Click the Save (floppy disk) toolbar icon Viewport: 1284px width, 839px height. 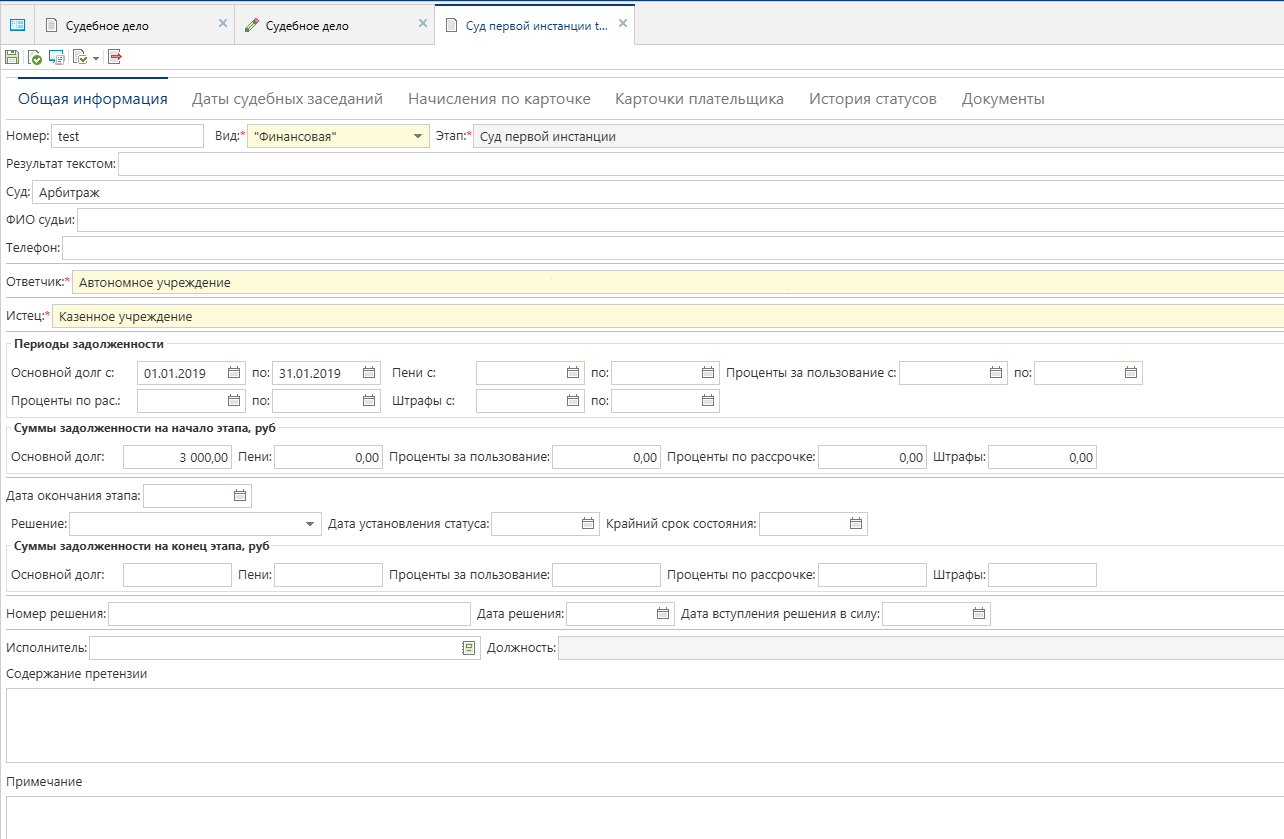(12, 58)
